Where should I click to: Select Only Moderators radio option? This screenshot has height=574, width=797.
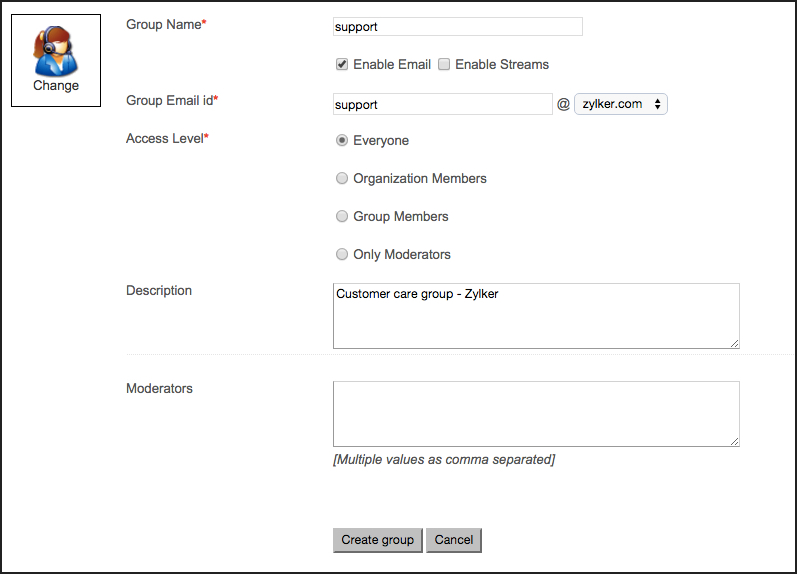pos(342,254)
